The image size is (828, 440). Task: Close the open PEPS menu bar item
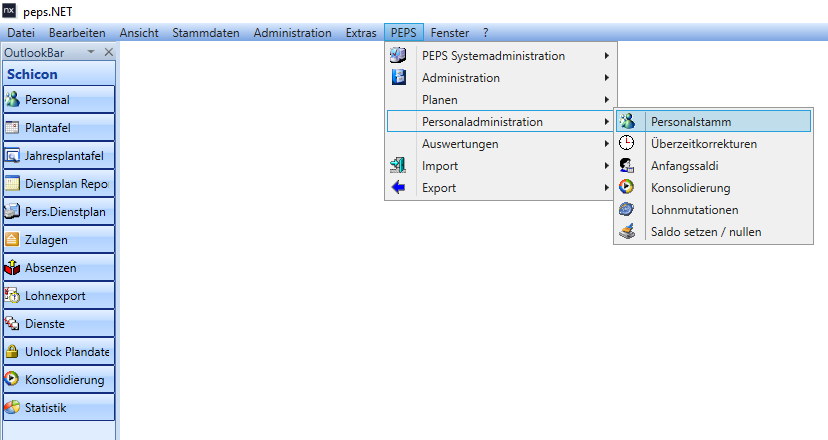click(x=403, y=33)
